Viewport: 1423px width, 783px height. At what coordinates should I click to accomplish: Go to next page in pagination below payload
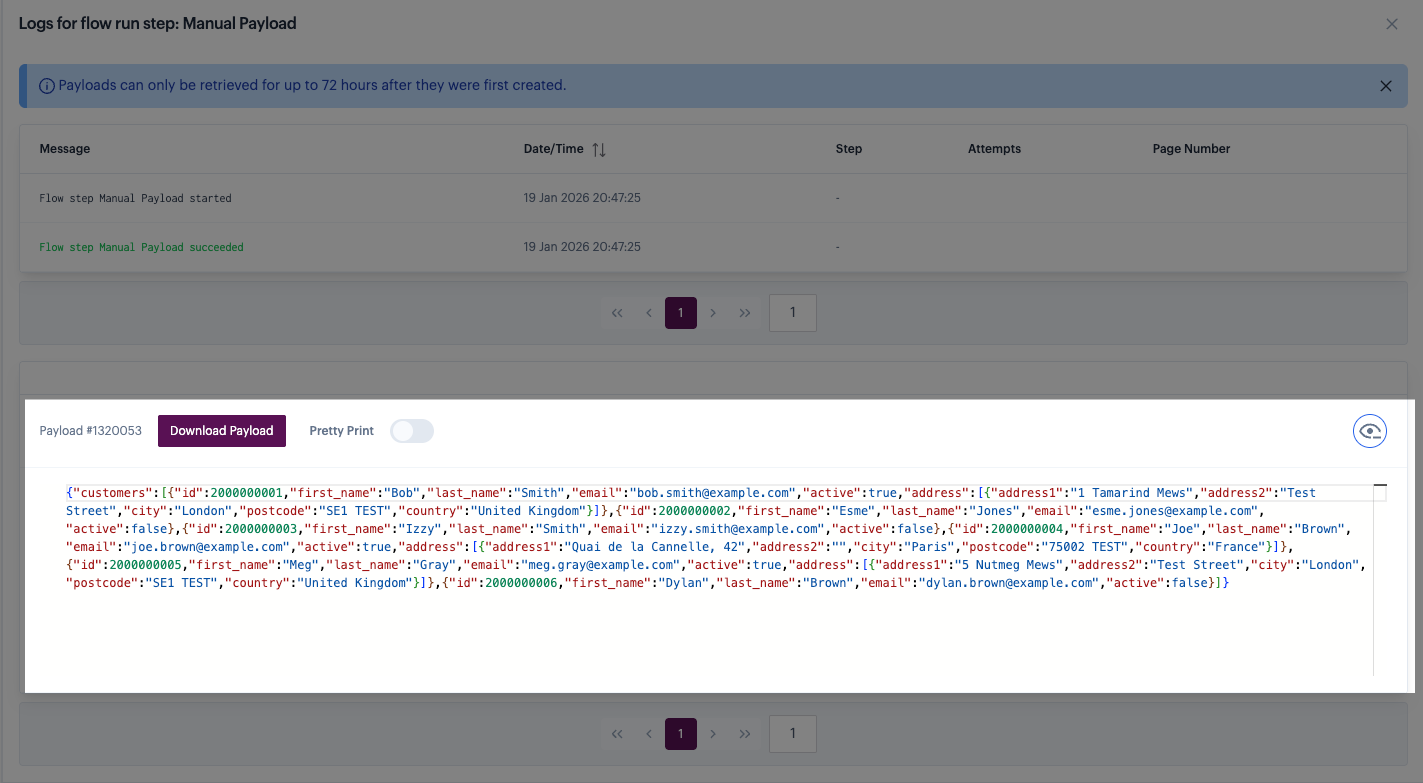click(713, 734)
